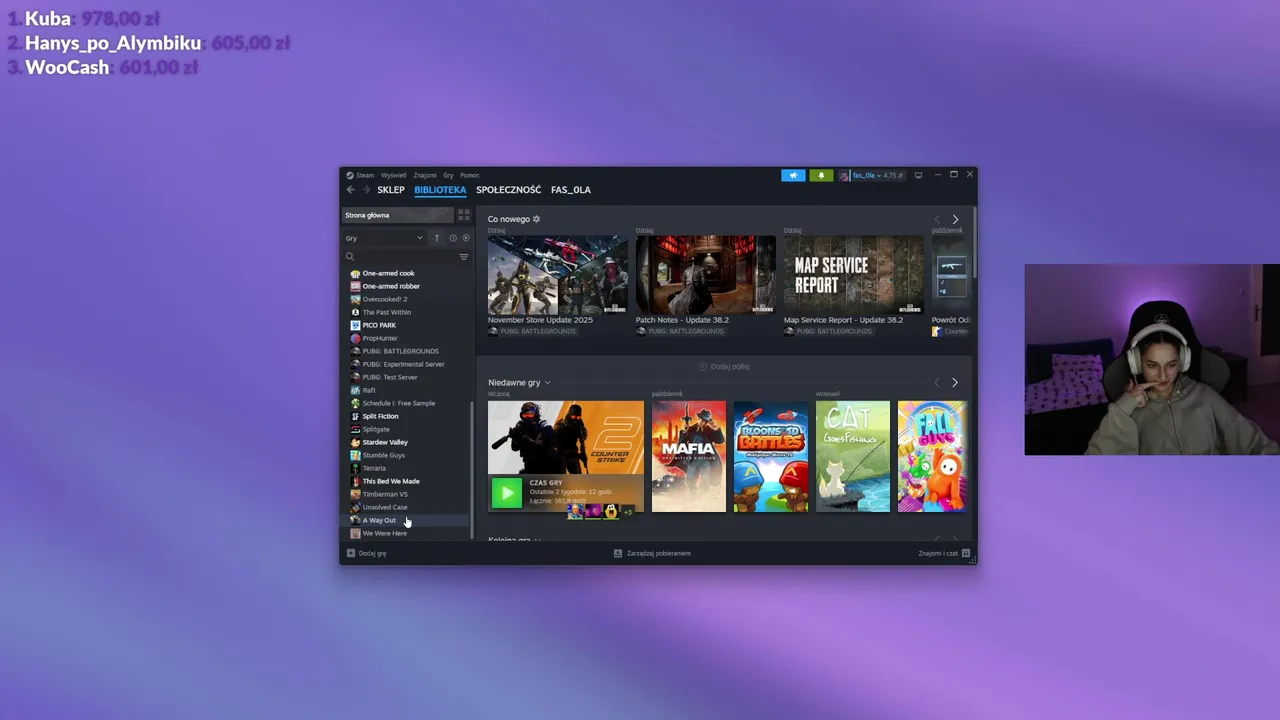Show next Niedawne gry items
The image size is (1280, 720).
955,383
